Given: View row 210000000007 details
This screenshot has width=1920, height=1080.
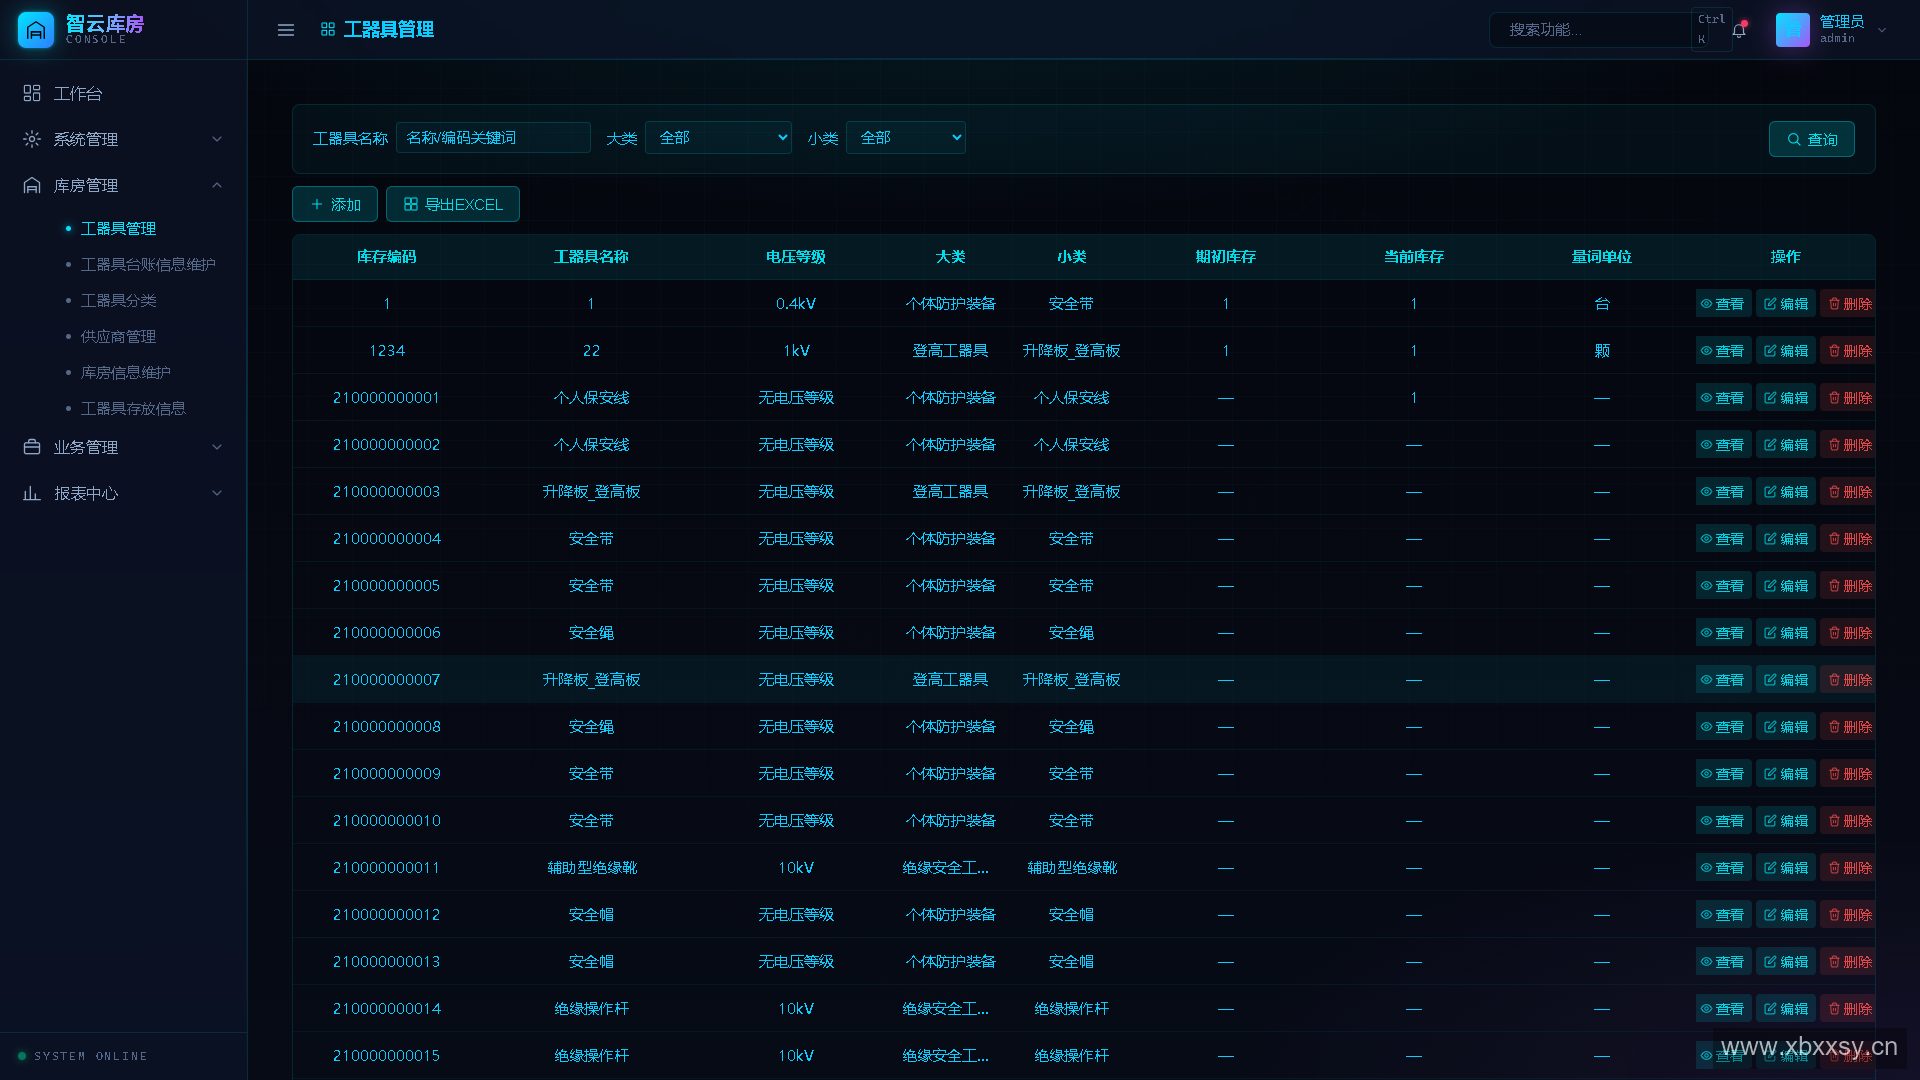Looking at the screenshot, I should (x=1723, y=680).
